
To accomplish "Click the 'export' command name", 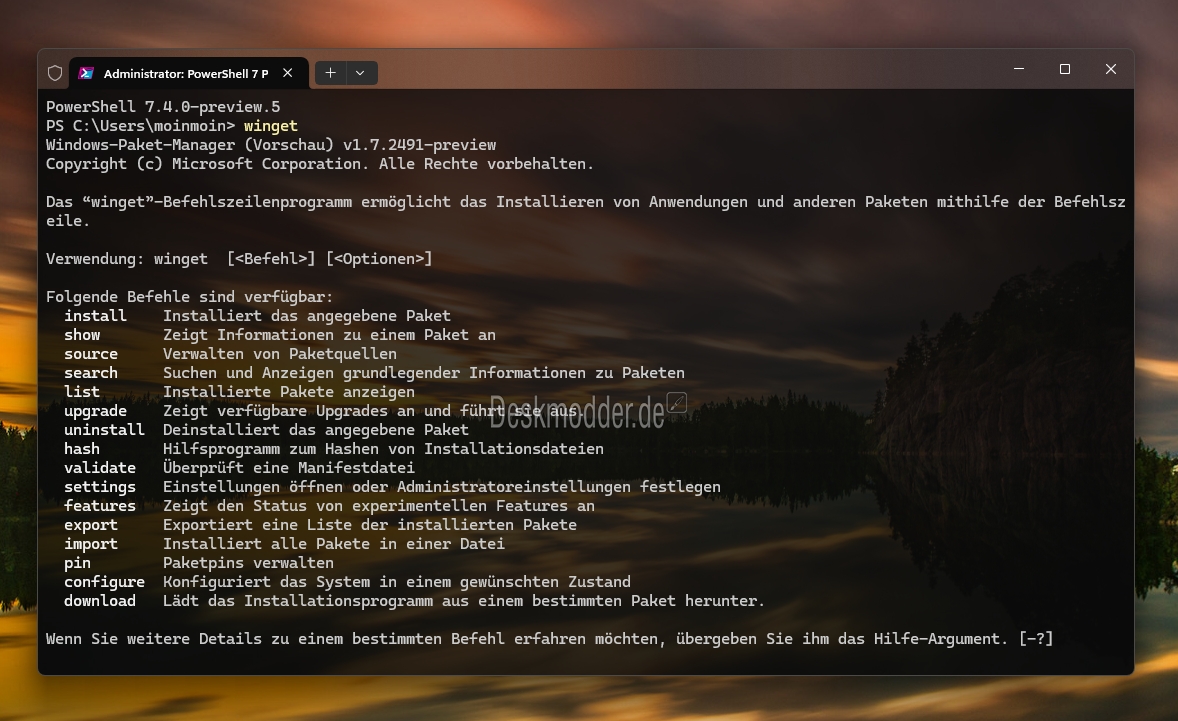I will (x=91, y=525).
